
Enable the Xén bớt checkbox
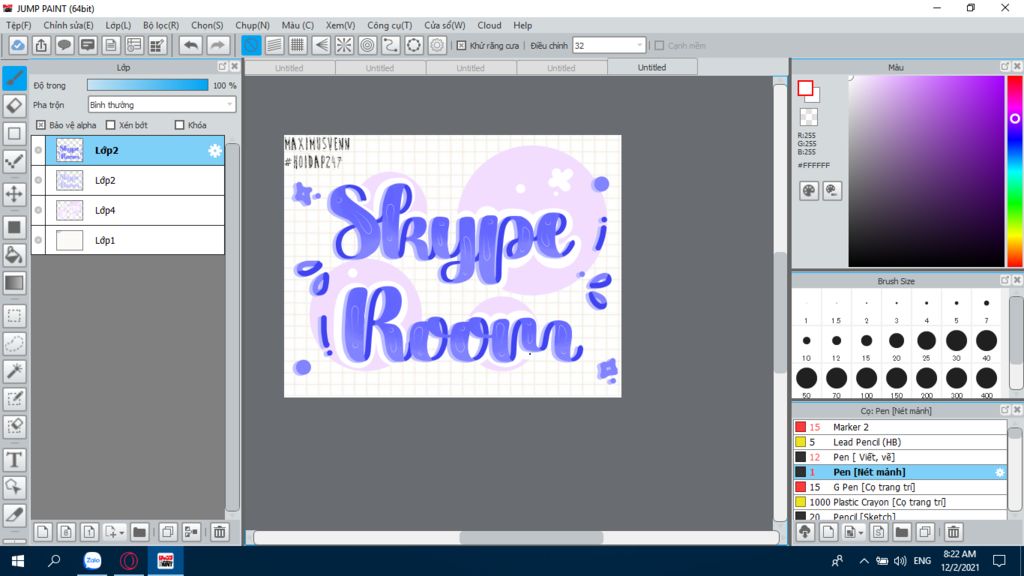(110, 125)
